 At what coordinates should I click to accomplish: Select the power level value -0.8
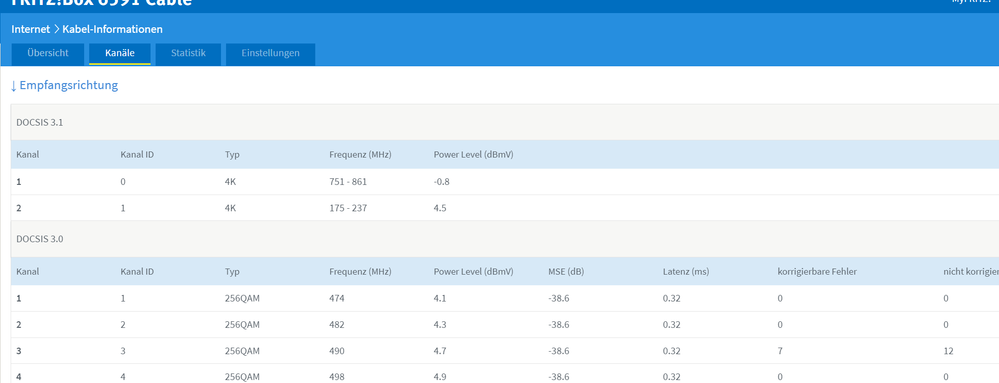pos(442,182)
